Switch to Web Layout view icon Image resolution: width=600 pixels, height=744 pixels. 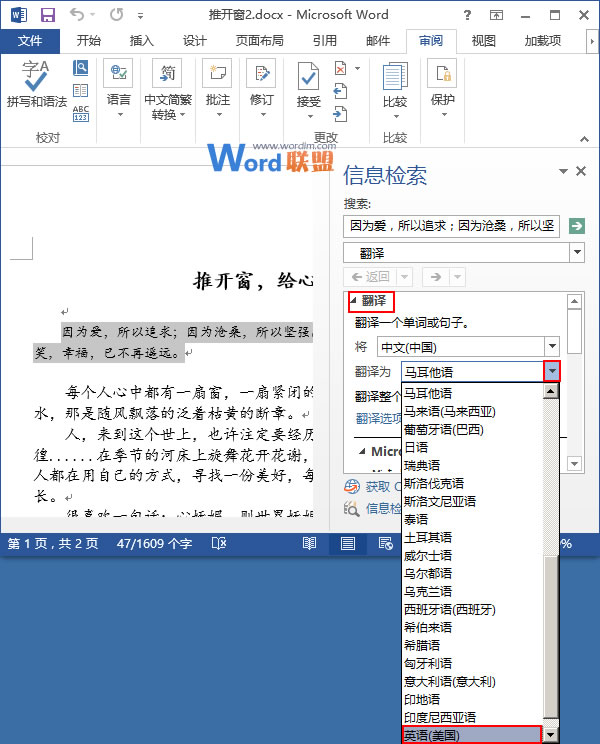point(385,543)
